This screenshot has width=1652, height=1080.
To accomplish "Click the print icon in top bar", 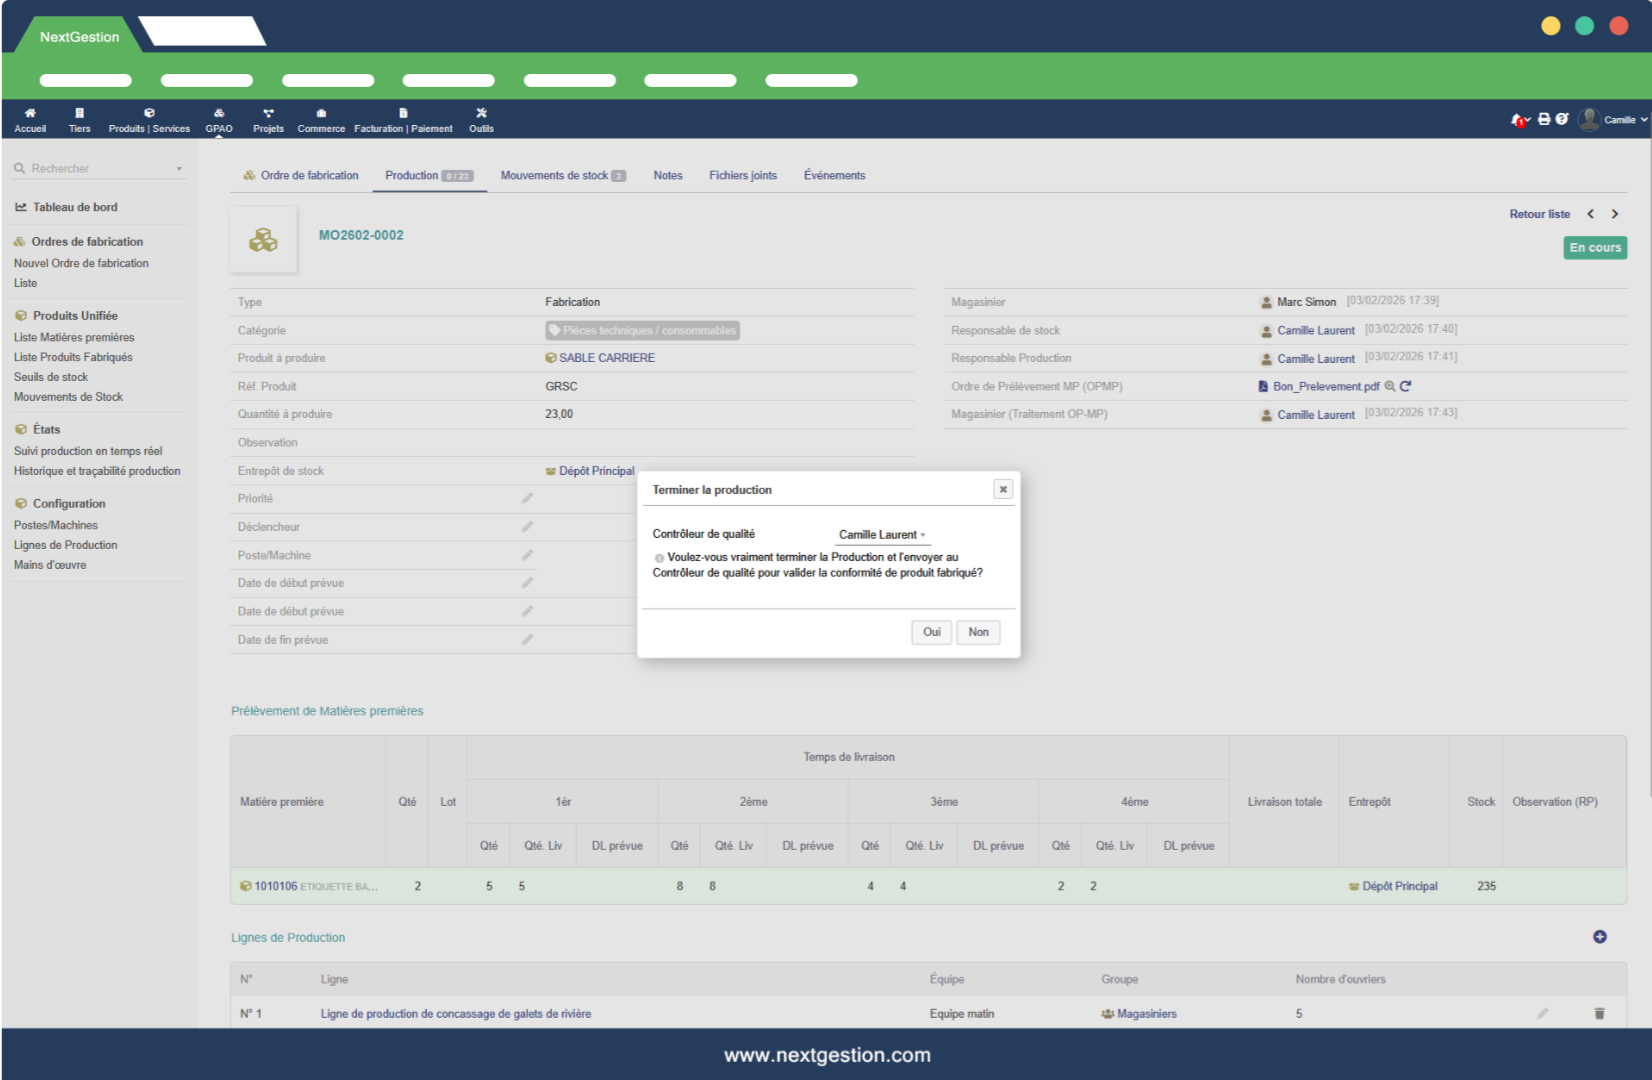I will coord(1544,119).
